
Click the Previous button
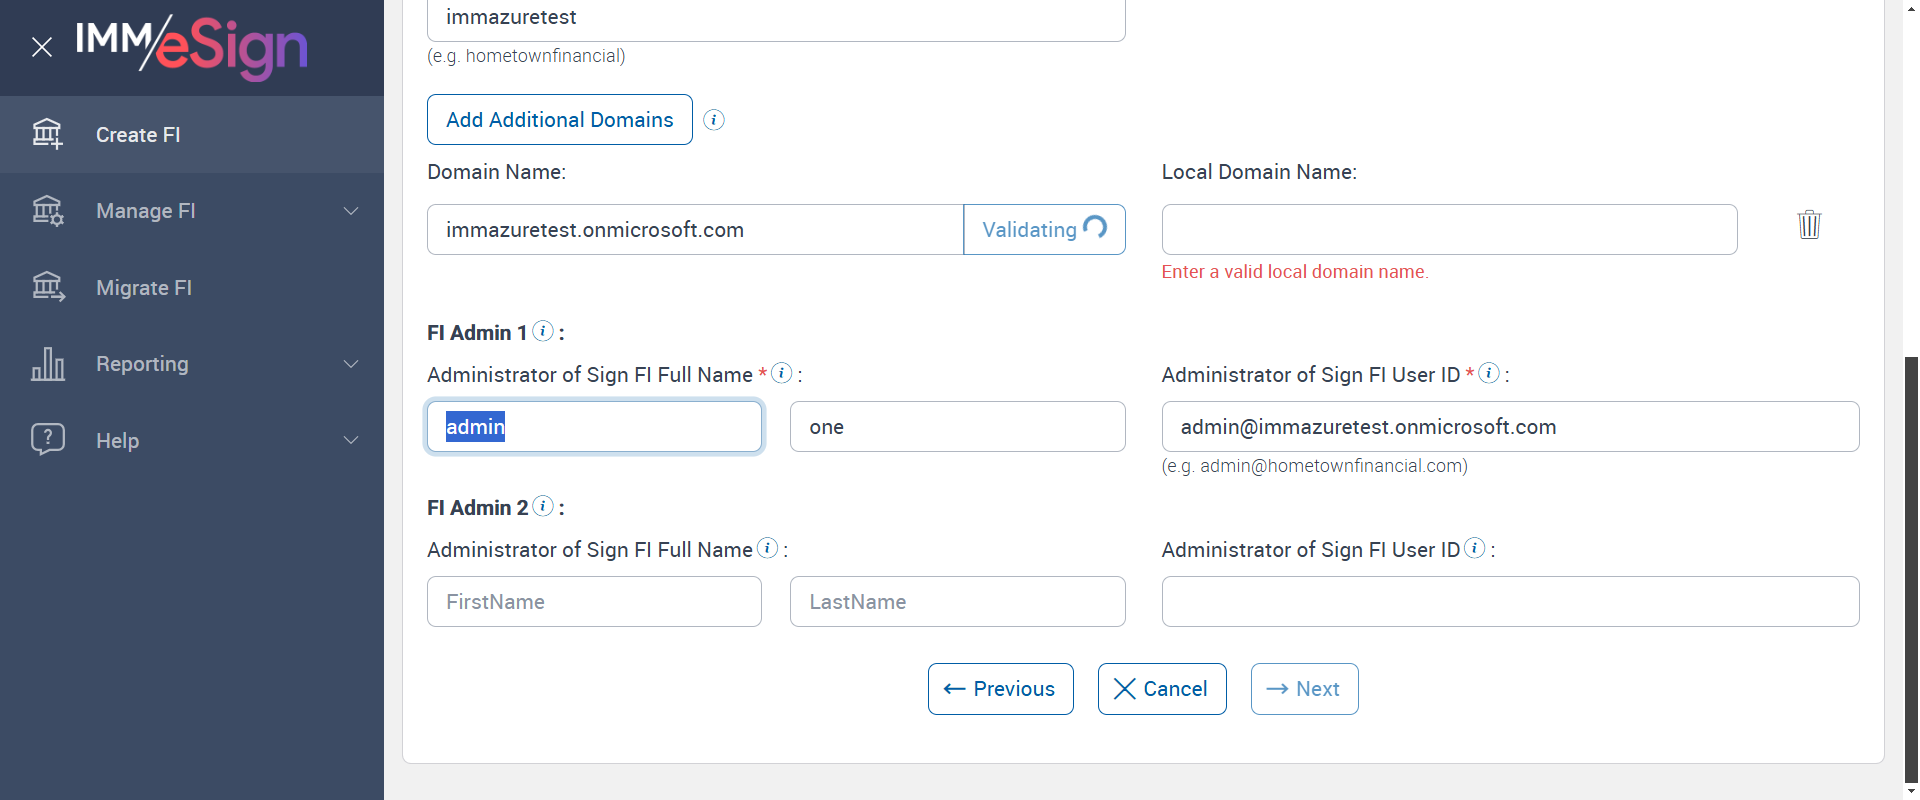pyautogui.click(x=1000, y=689)
